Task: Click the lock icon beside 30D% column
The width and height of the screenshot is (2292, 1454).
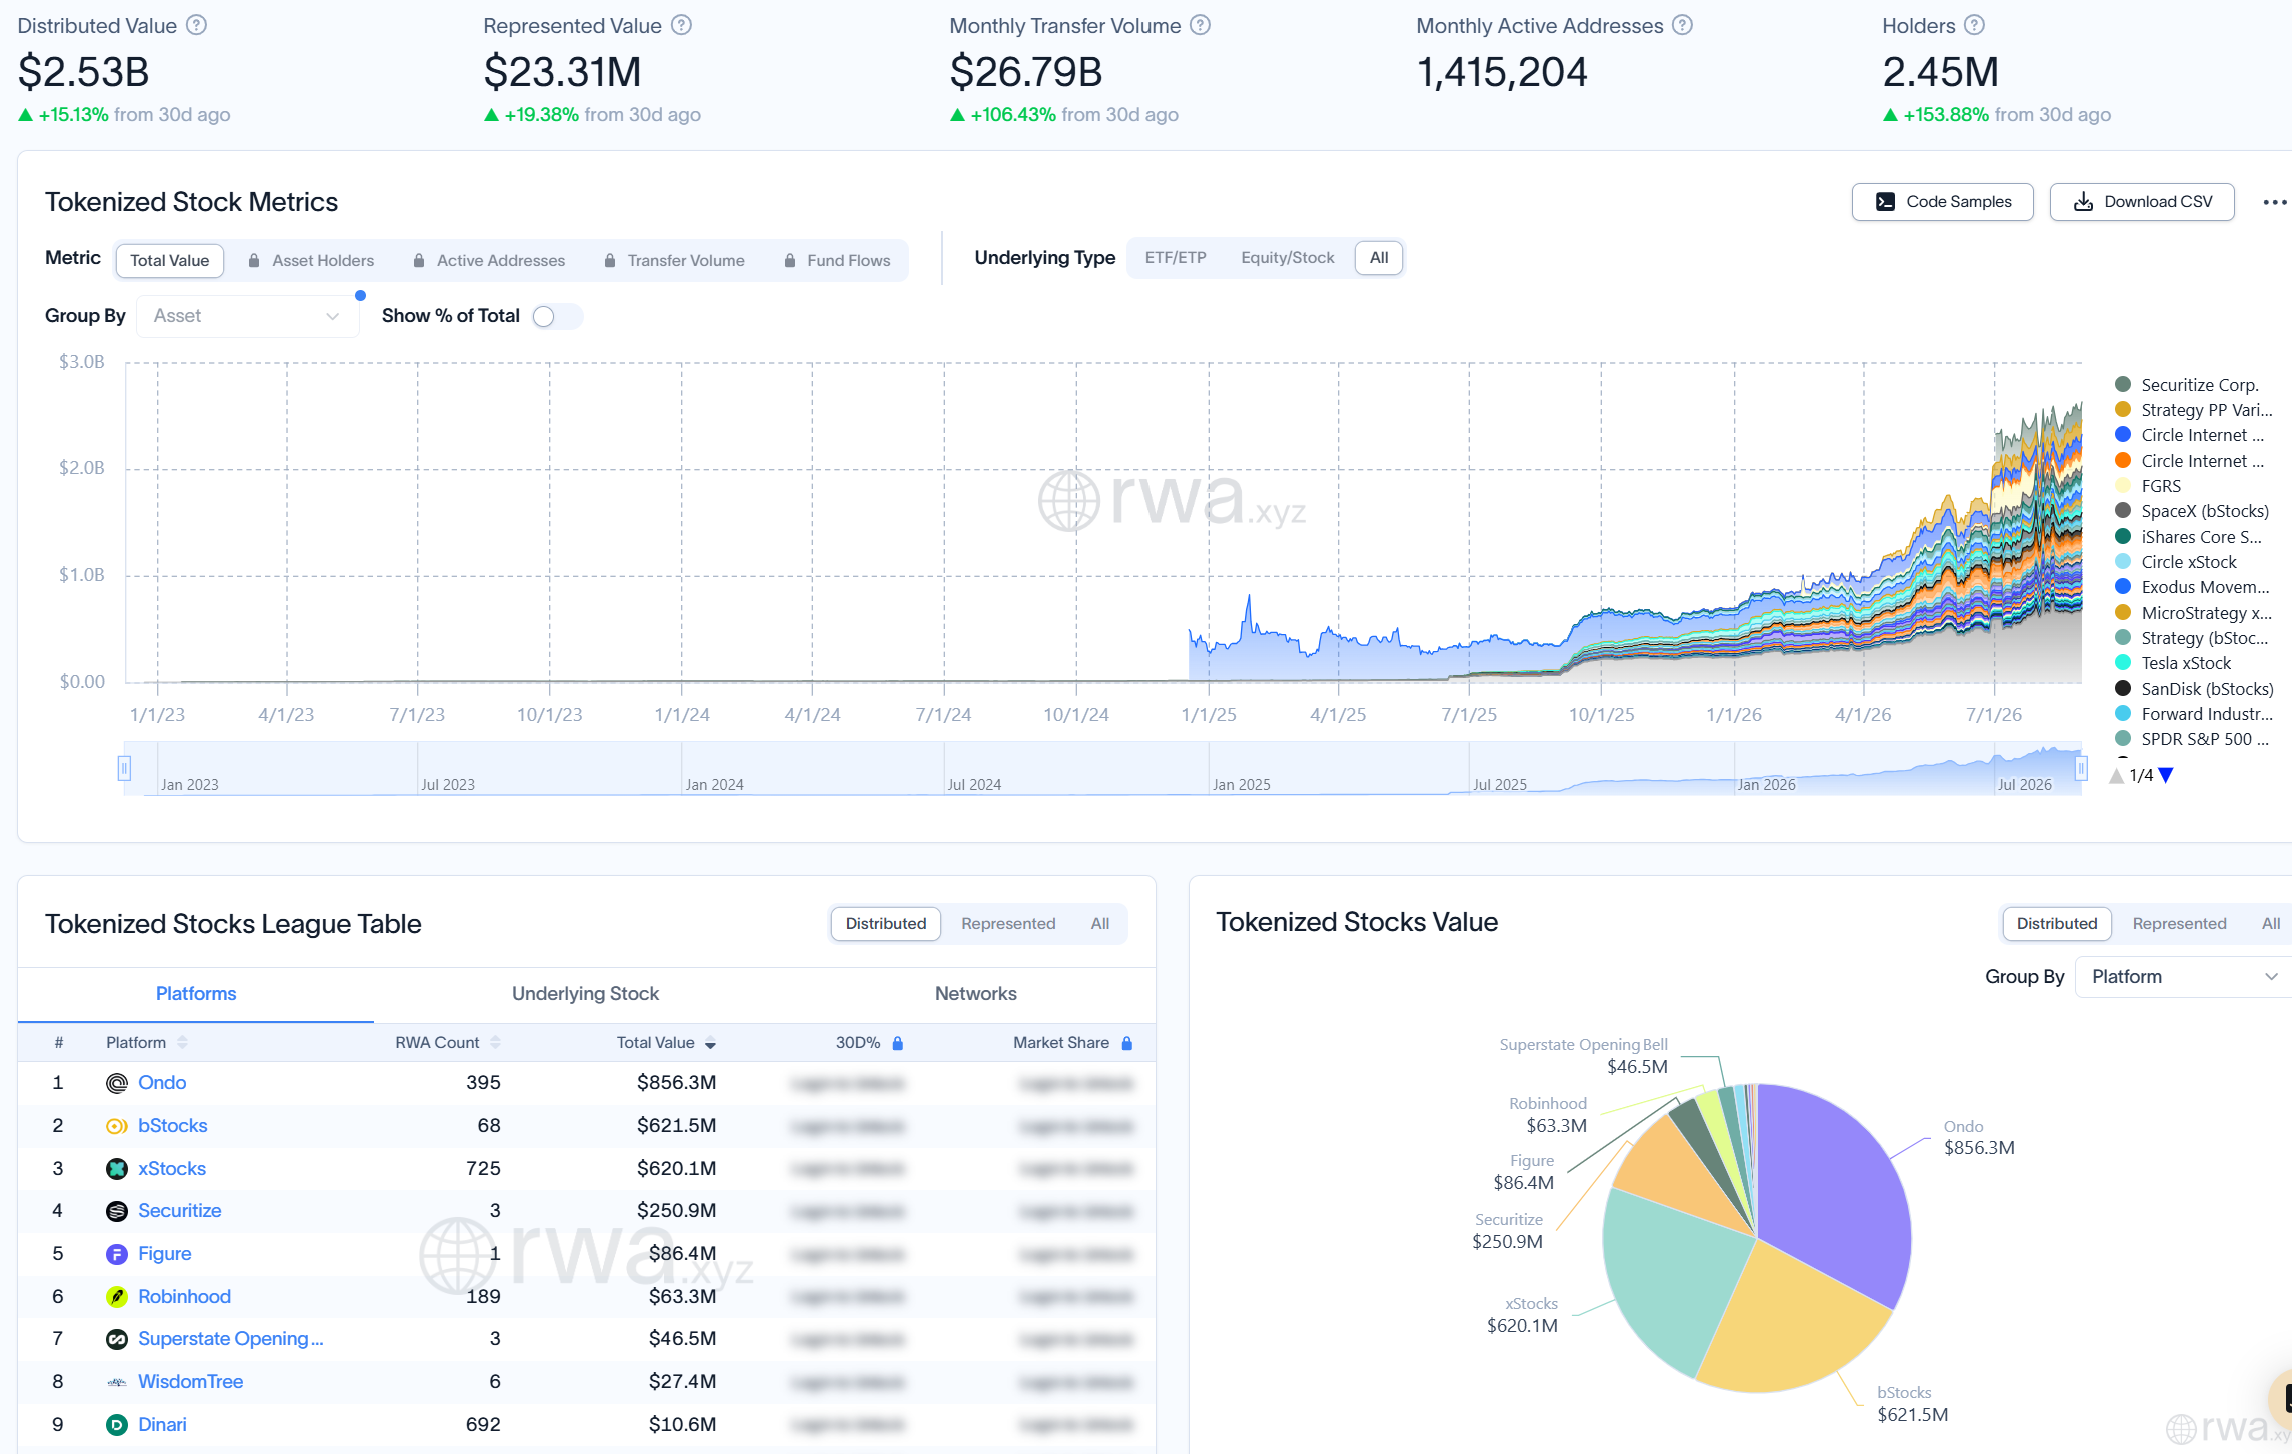Action: pos(898,1043)
